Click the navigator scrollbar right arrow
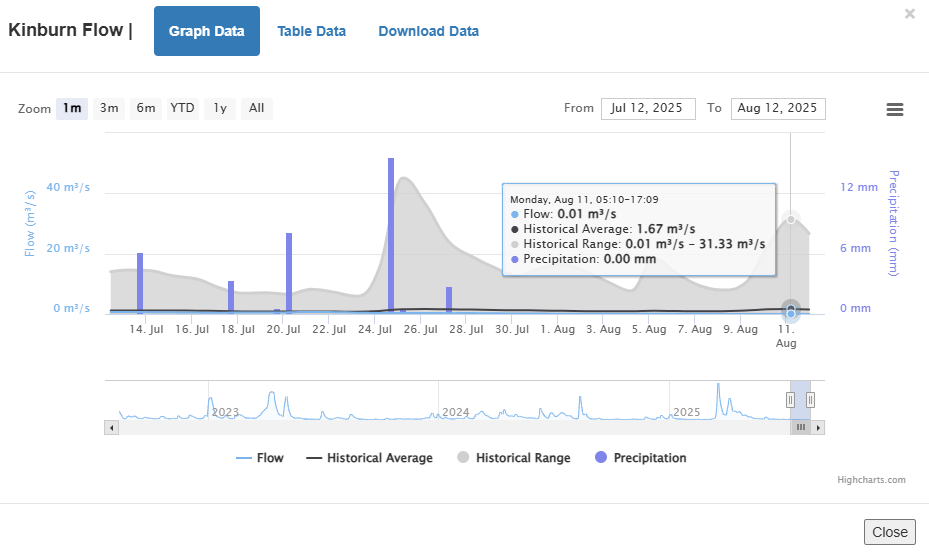This screenshot has width=929, height=558. click(818, 427)
